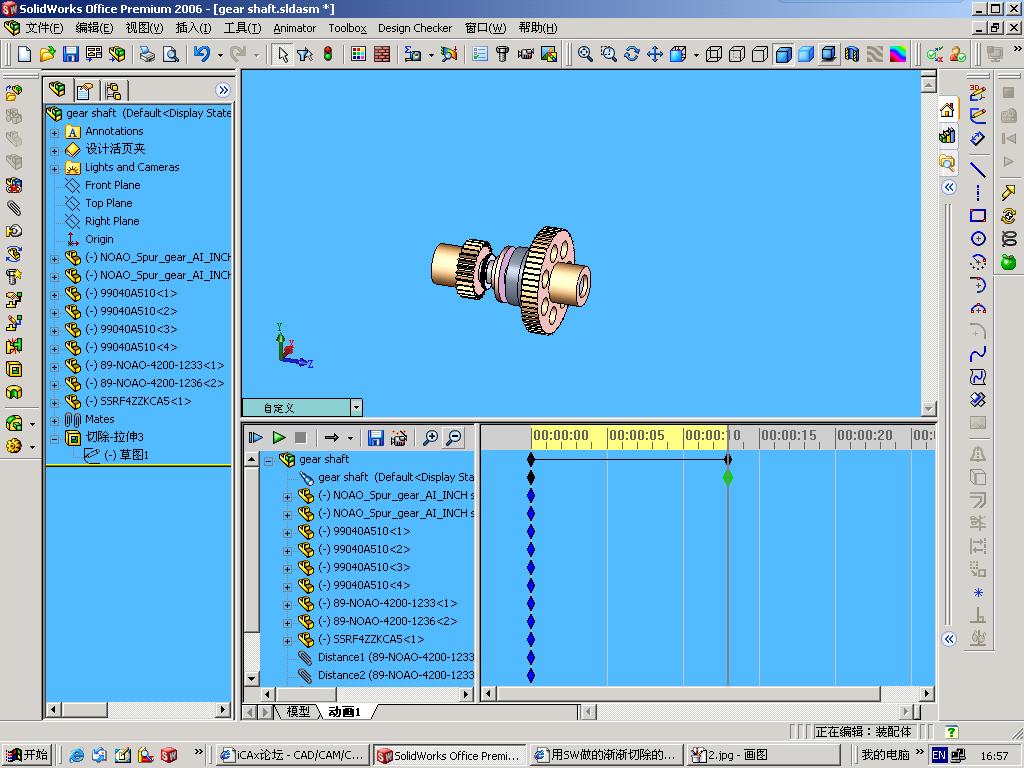Expand Lights and Cameras folder

55,168
